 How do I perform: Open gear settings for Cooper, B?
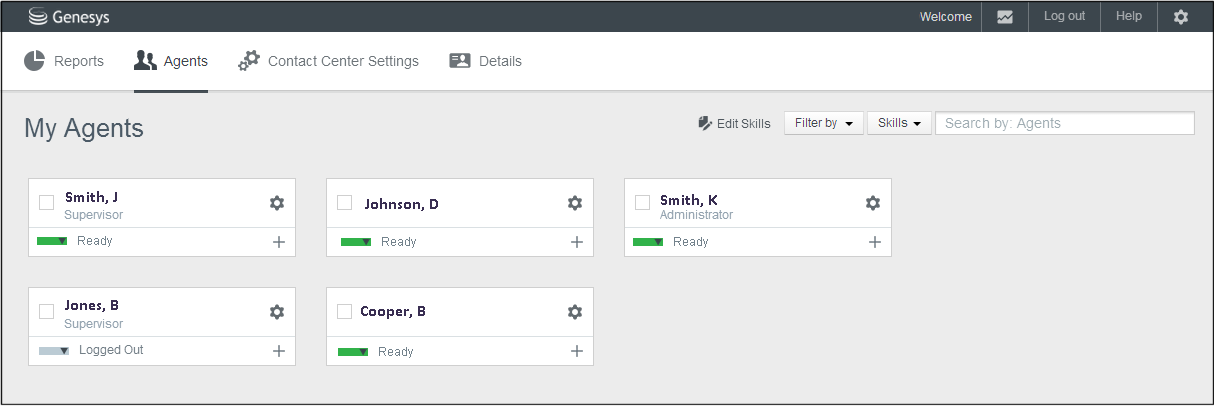[575, 312]
